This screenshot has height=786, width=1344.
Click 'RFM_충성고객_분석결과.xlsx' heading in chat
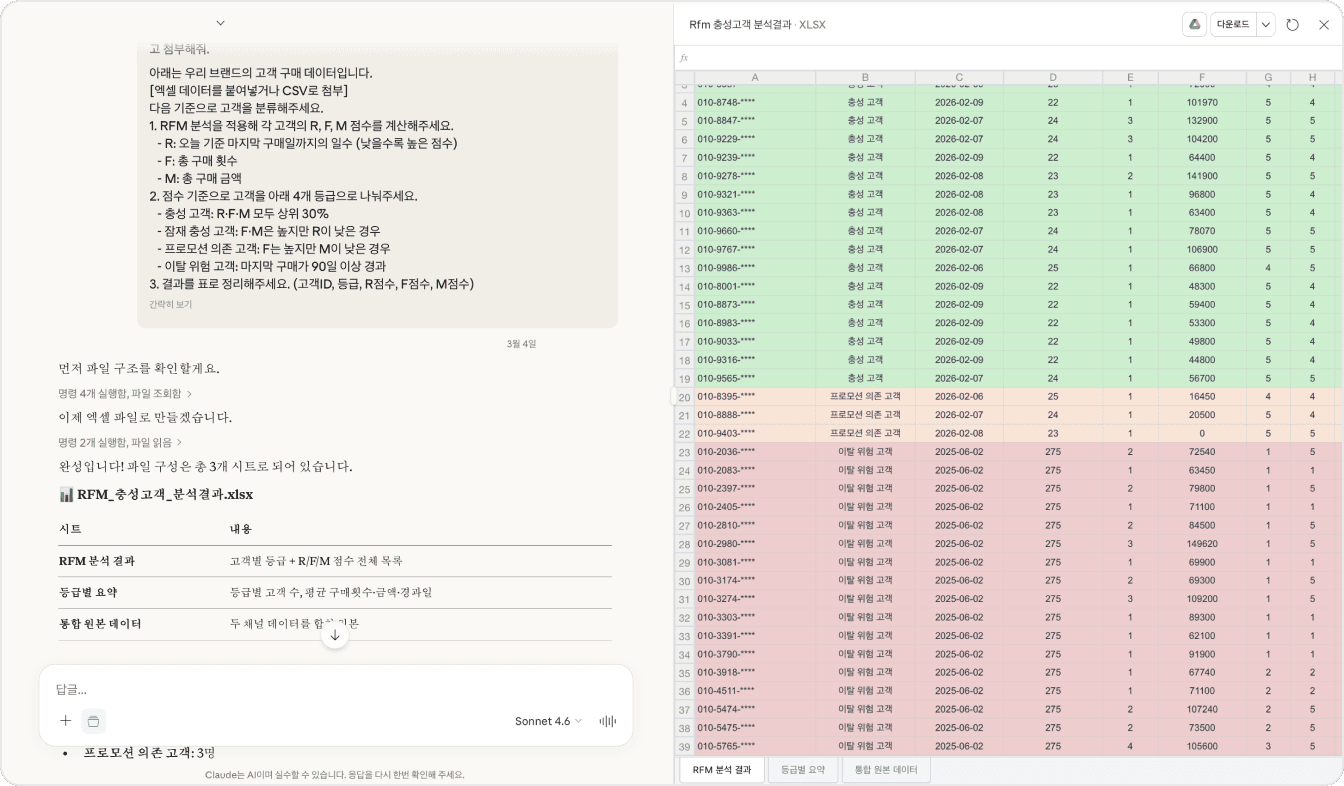click(x=165, y=495)
